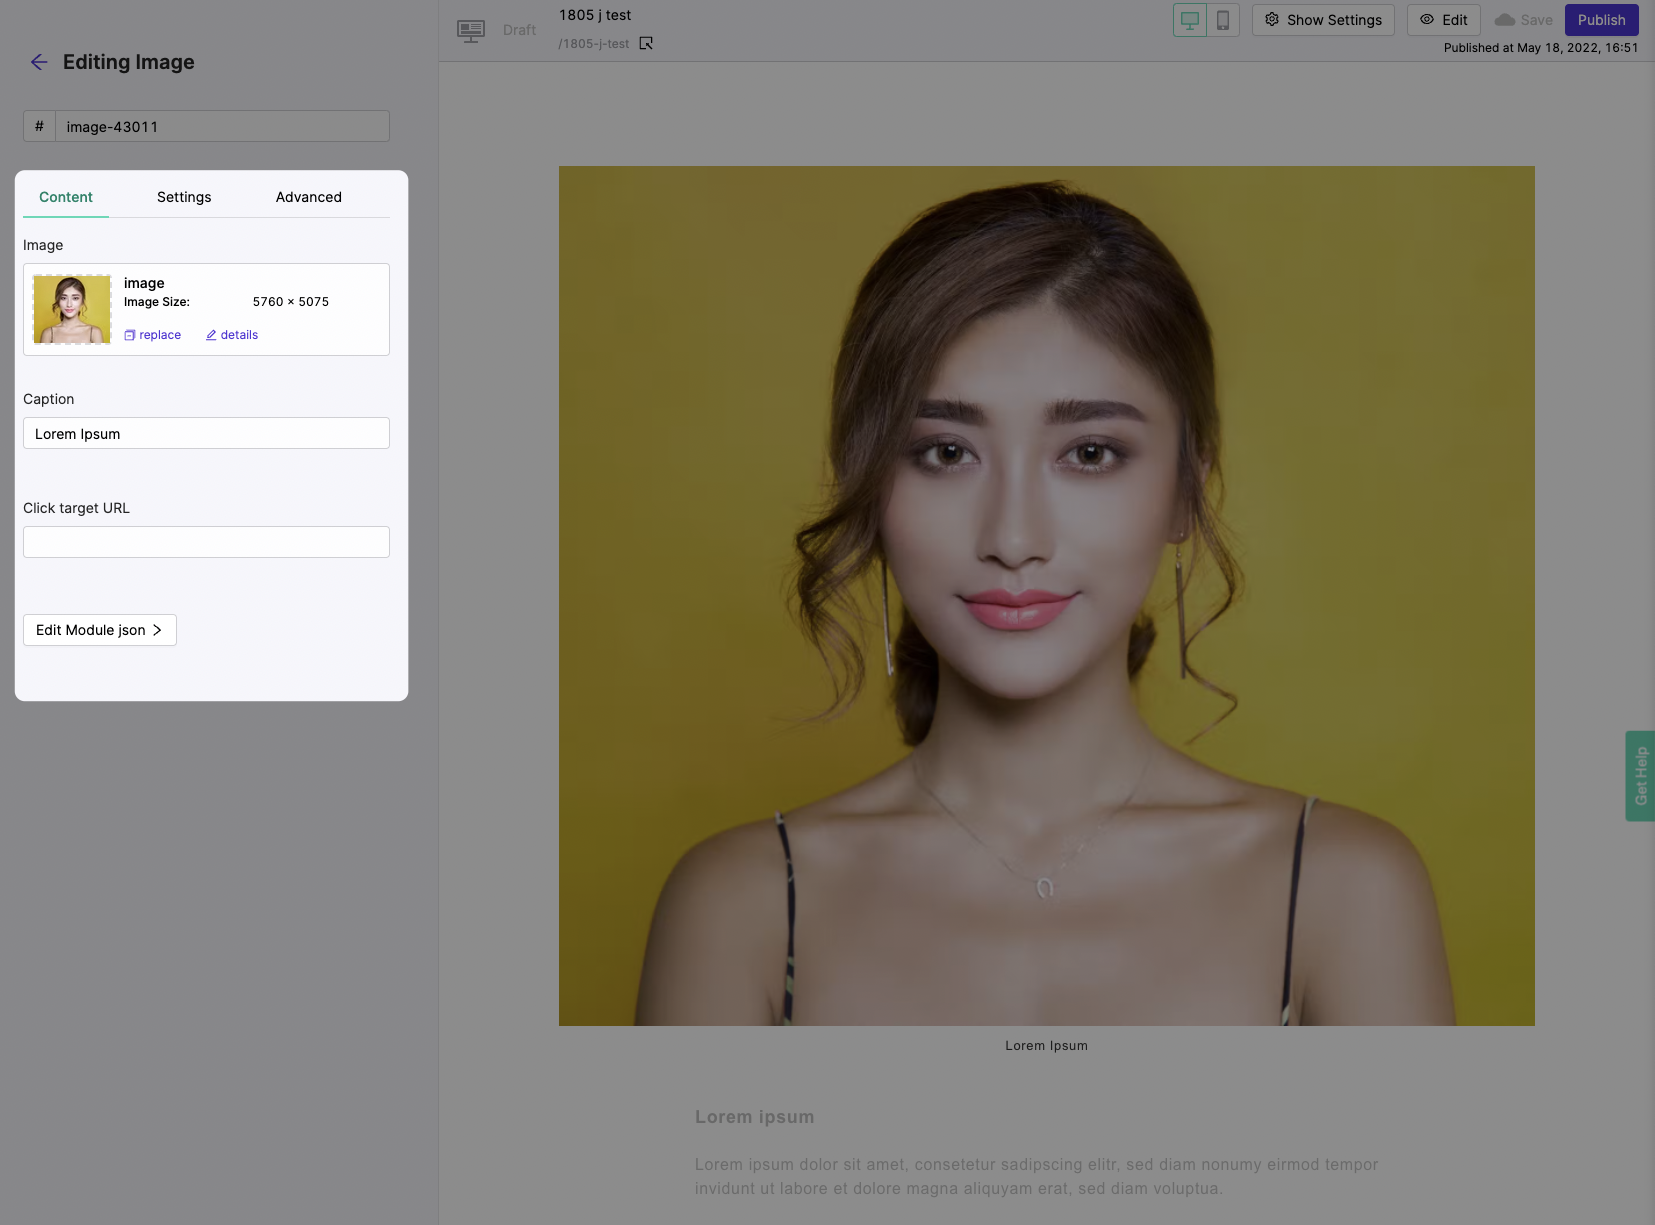Toggle the Edit preview eye button
This screenshot has height=1225, width=1655.
(x=1443, y=20)
